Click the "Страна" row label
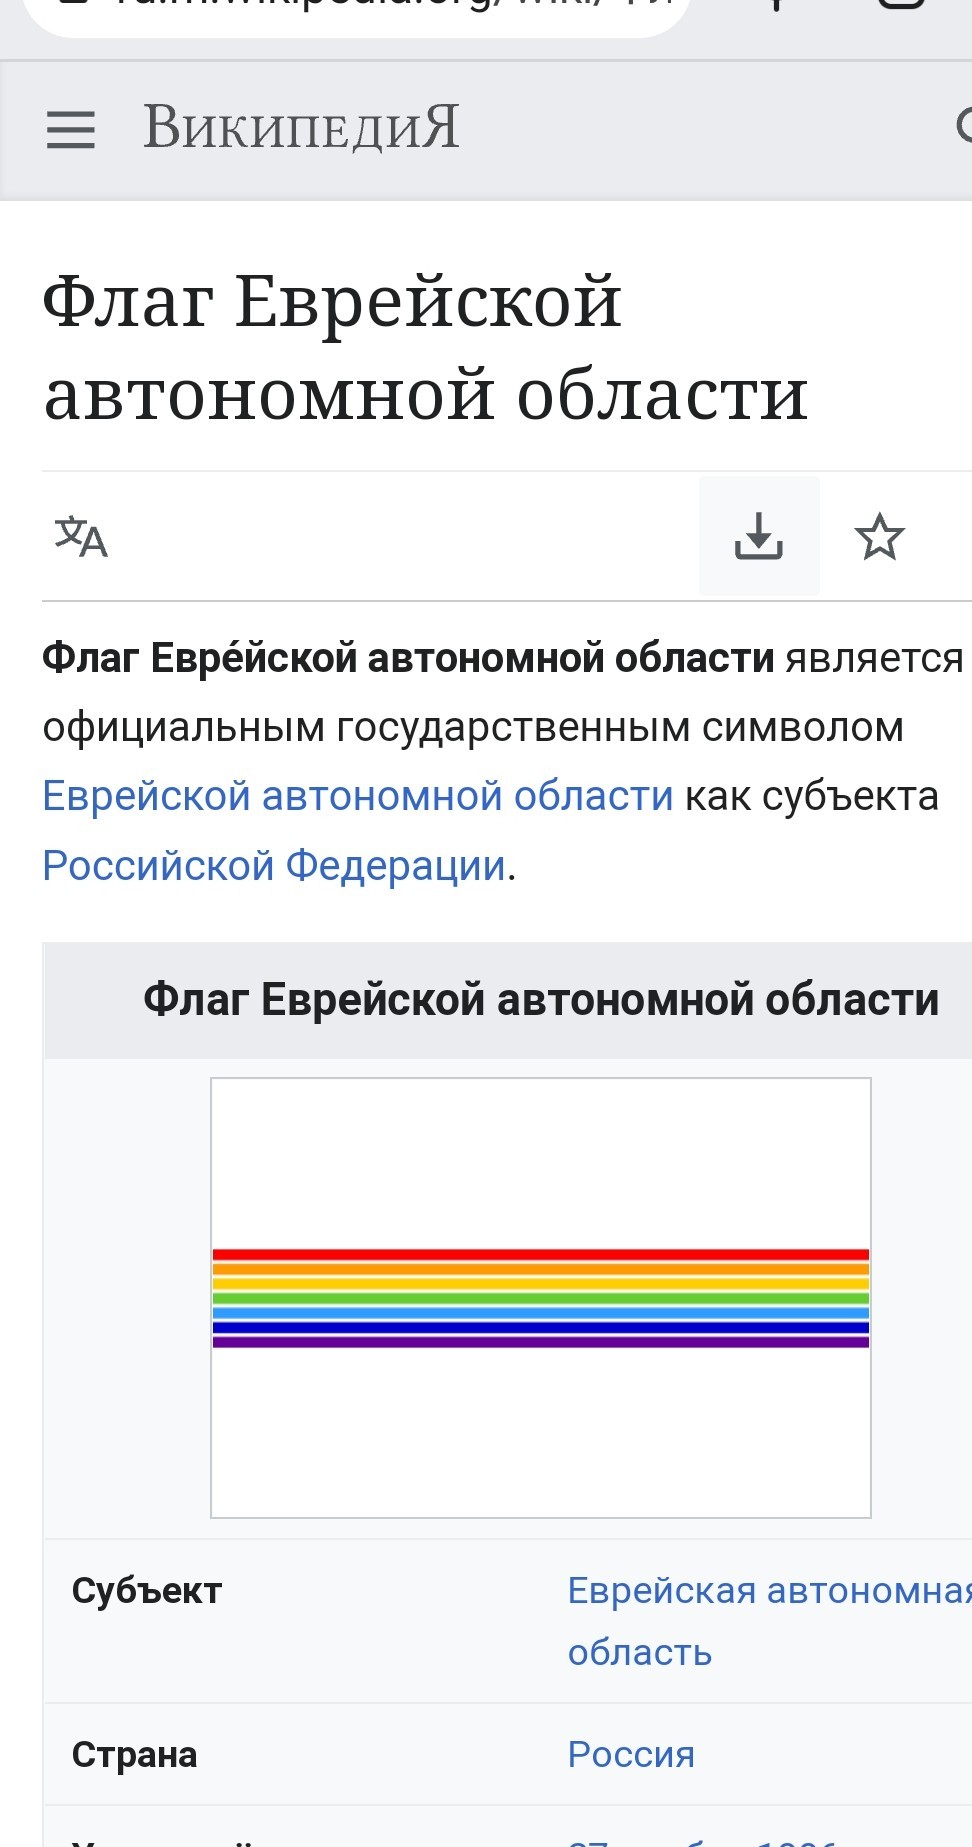 (134, 1754)
